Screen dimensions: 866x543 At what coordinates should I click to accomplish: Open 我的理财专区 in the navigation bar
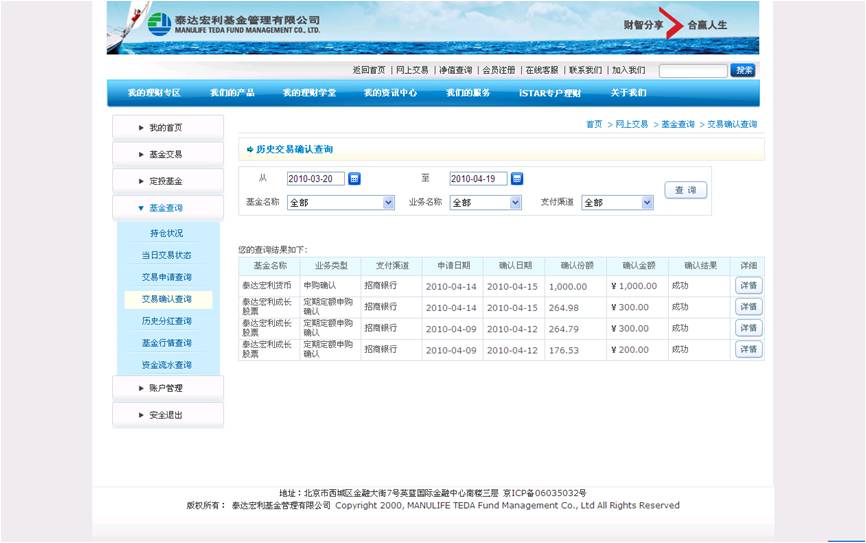click(154, 93)
